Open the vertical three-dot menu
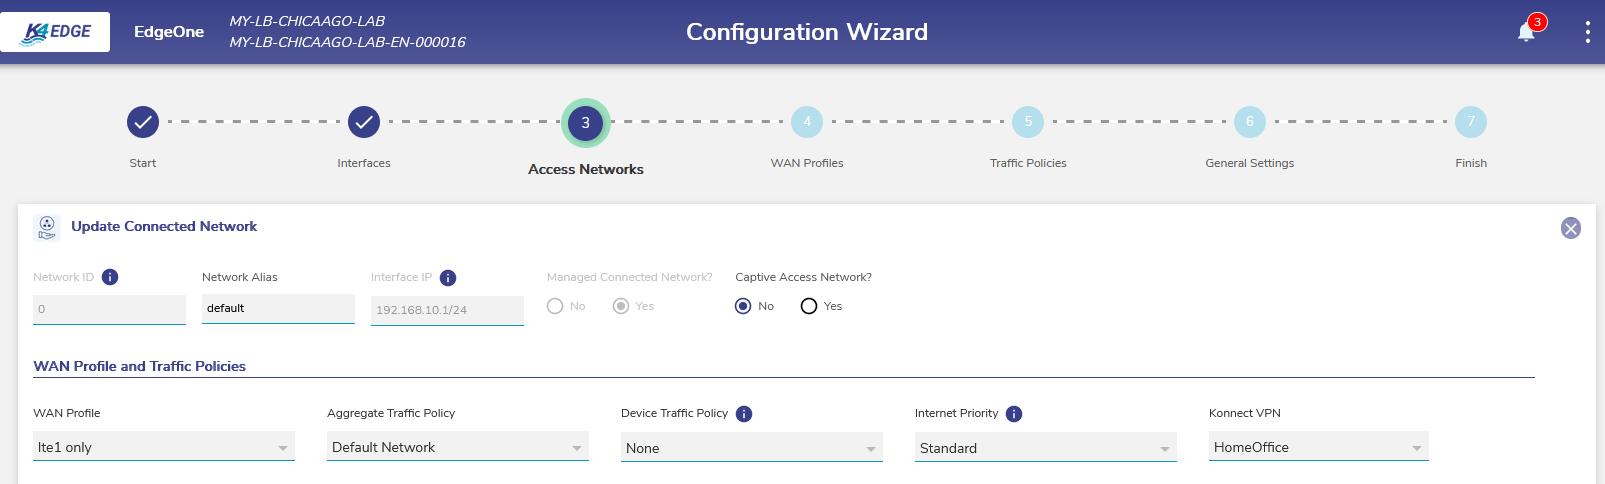The width and height of the screenshot is (1605, 484). tap(1587, 32)
